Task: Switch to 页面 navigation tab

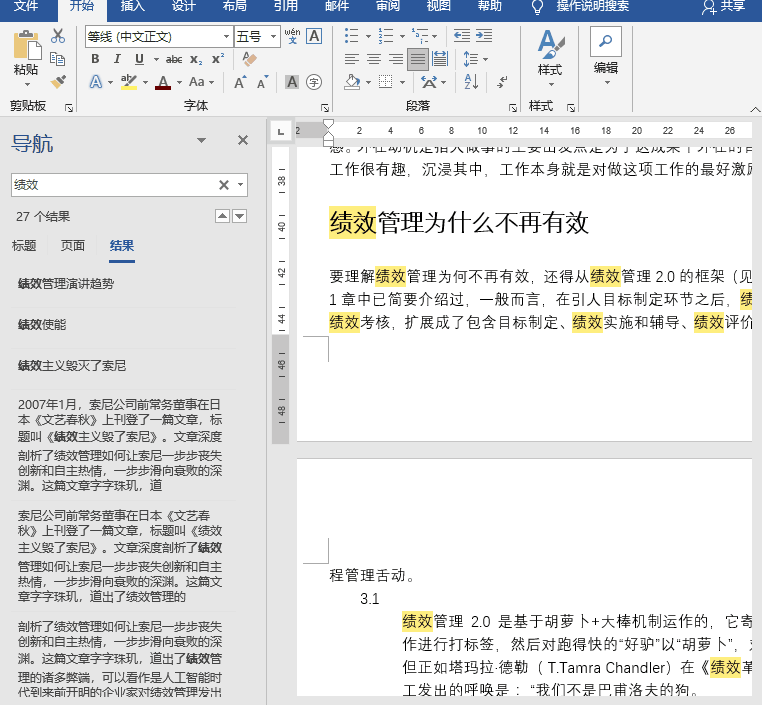Action: click(73, 246)
